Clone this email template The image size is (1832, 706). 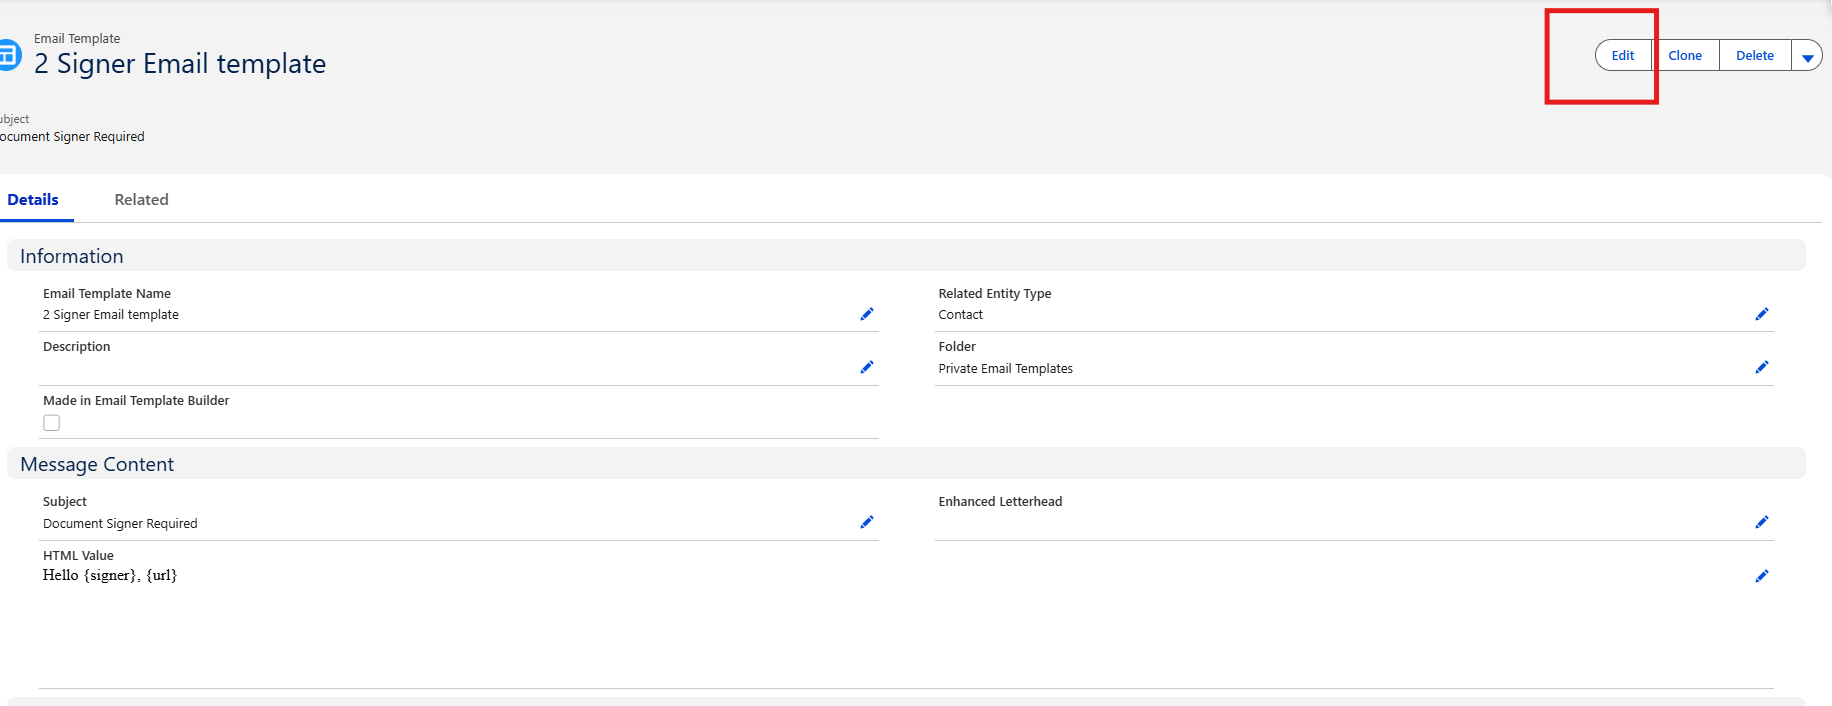coord(1685,56)
